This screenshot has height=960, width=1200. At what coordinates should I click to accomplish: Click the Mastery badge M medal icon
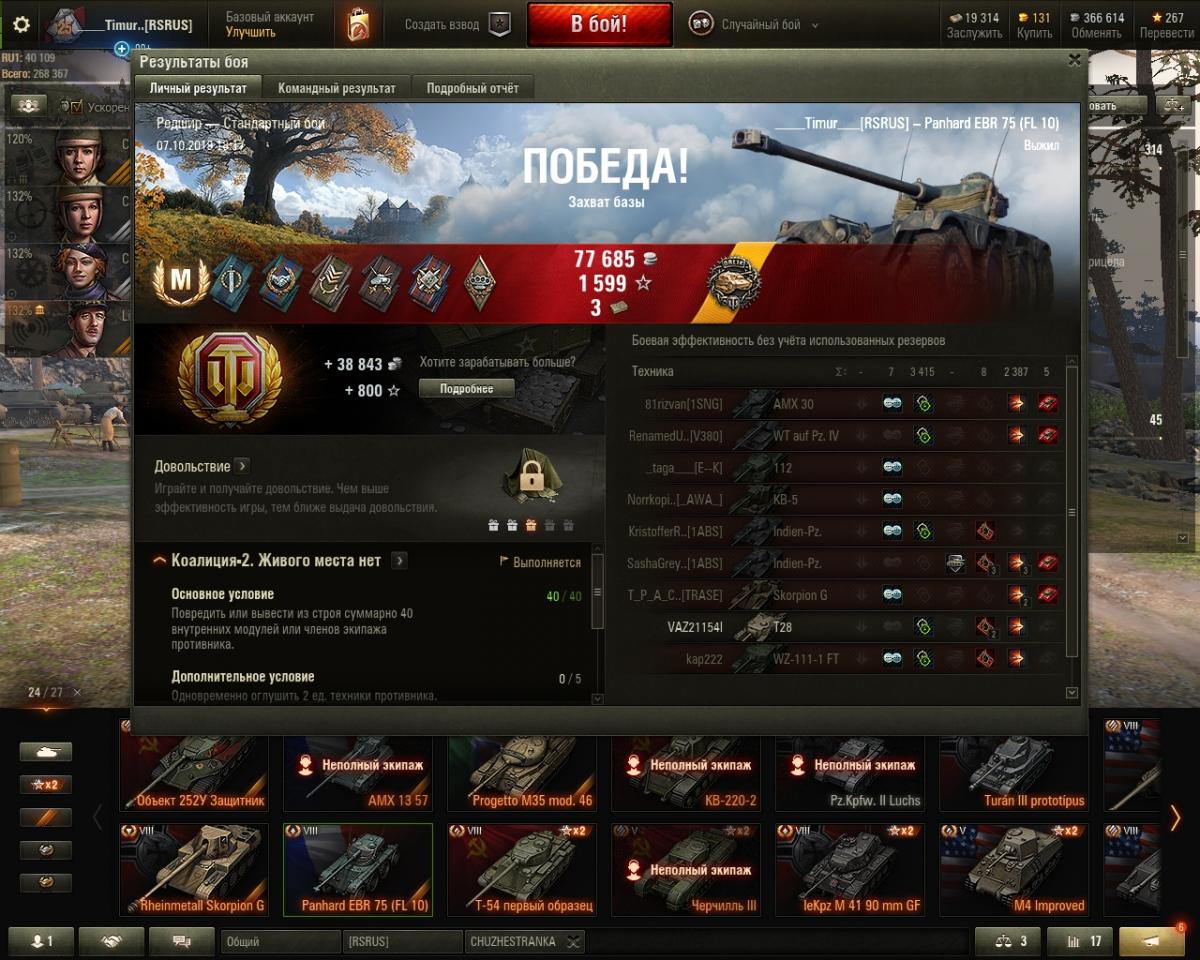(x=181, y=282)
